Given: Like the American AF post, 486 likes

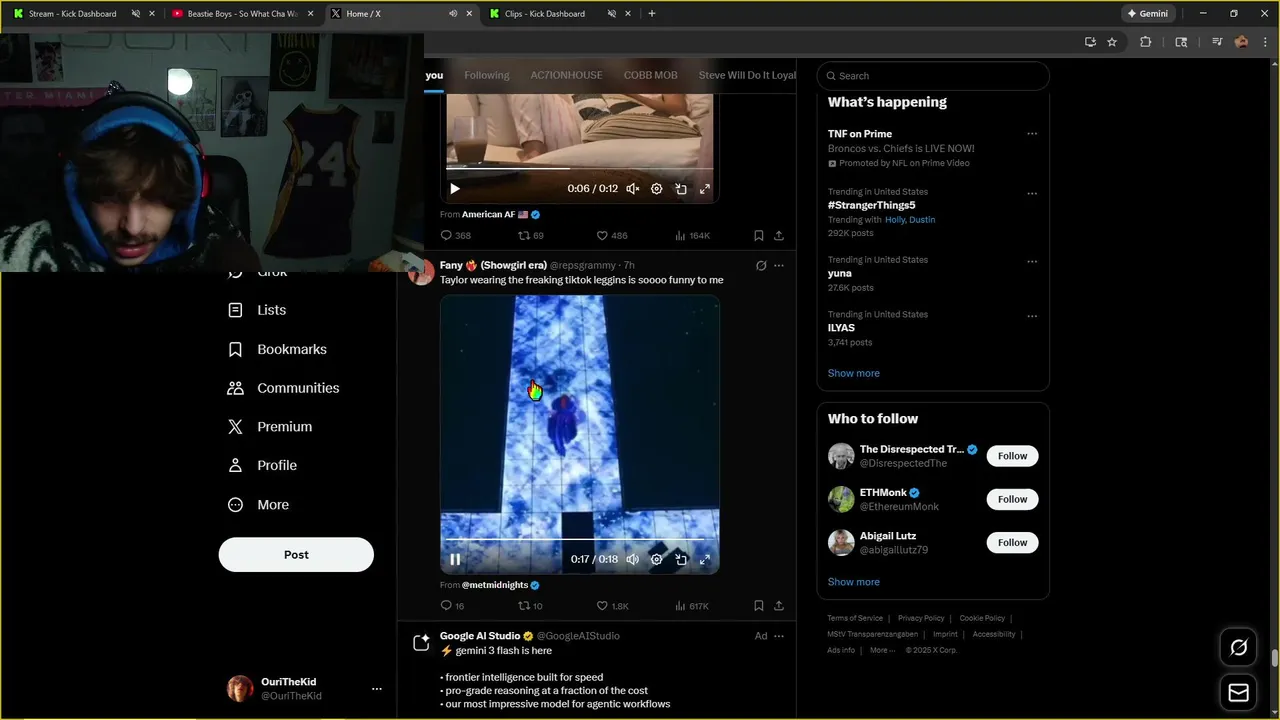Looking at the screenshot, I should coord(611,236).
